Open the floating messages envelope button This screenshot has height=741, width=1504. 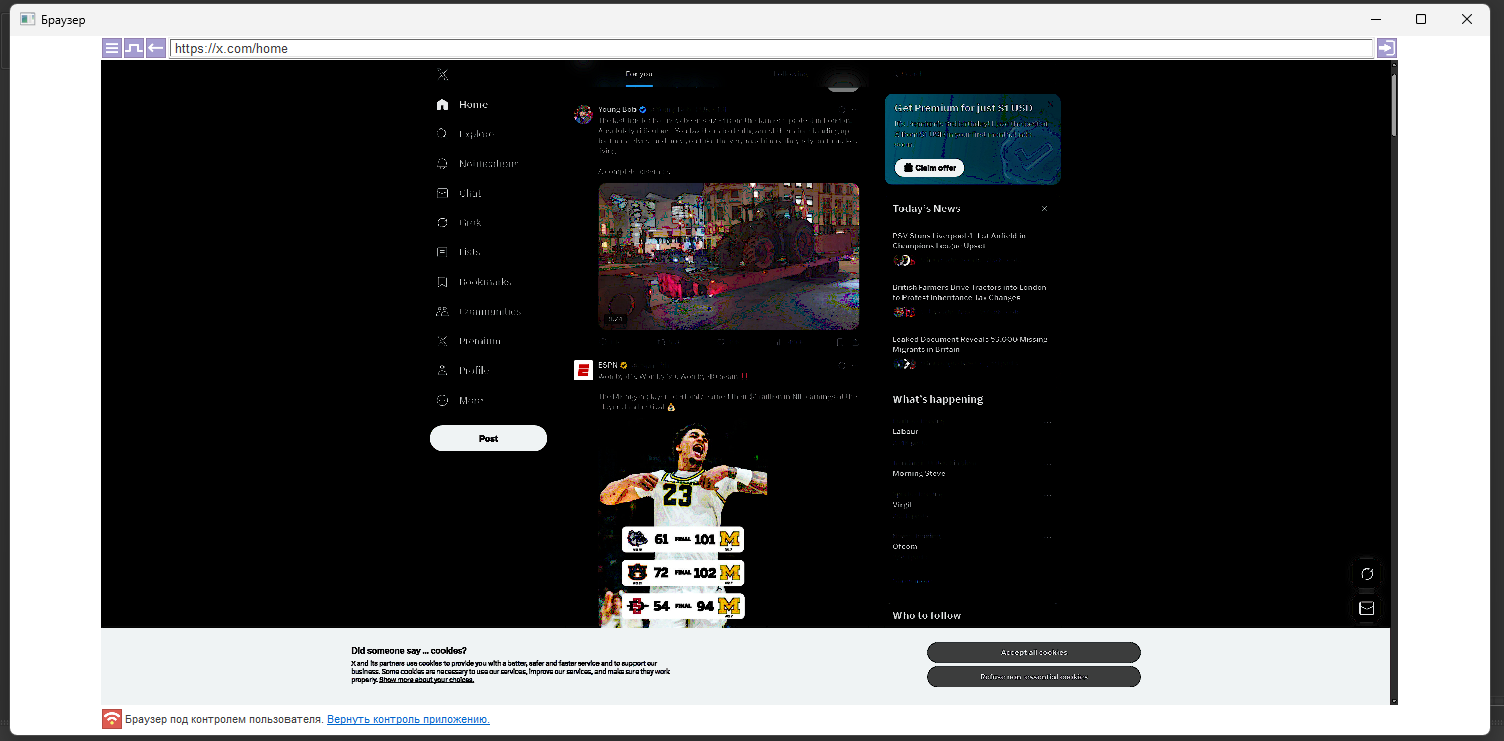pyautogui.click(x=1367, y=608)
